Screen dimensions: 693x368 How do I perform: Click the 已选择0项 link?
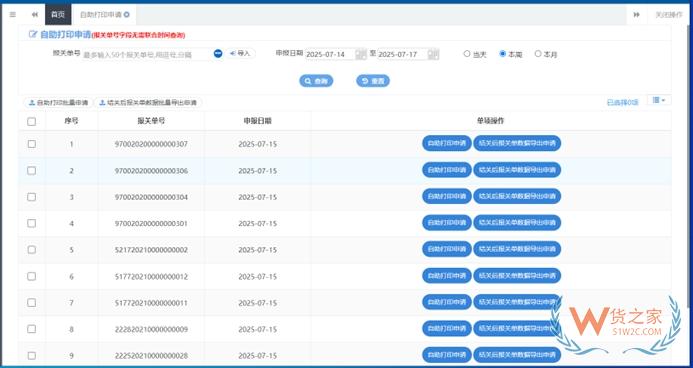[622, 102]
